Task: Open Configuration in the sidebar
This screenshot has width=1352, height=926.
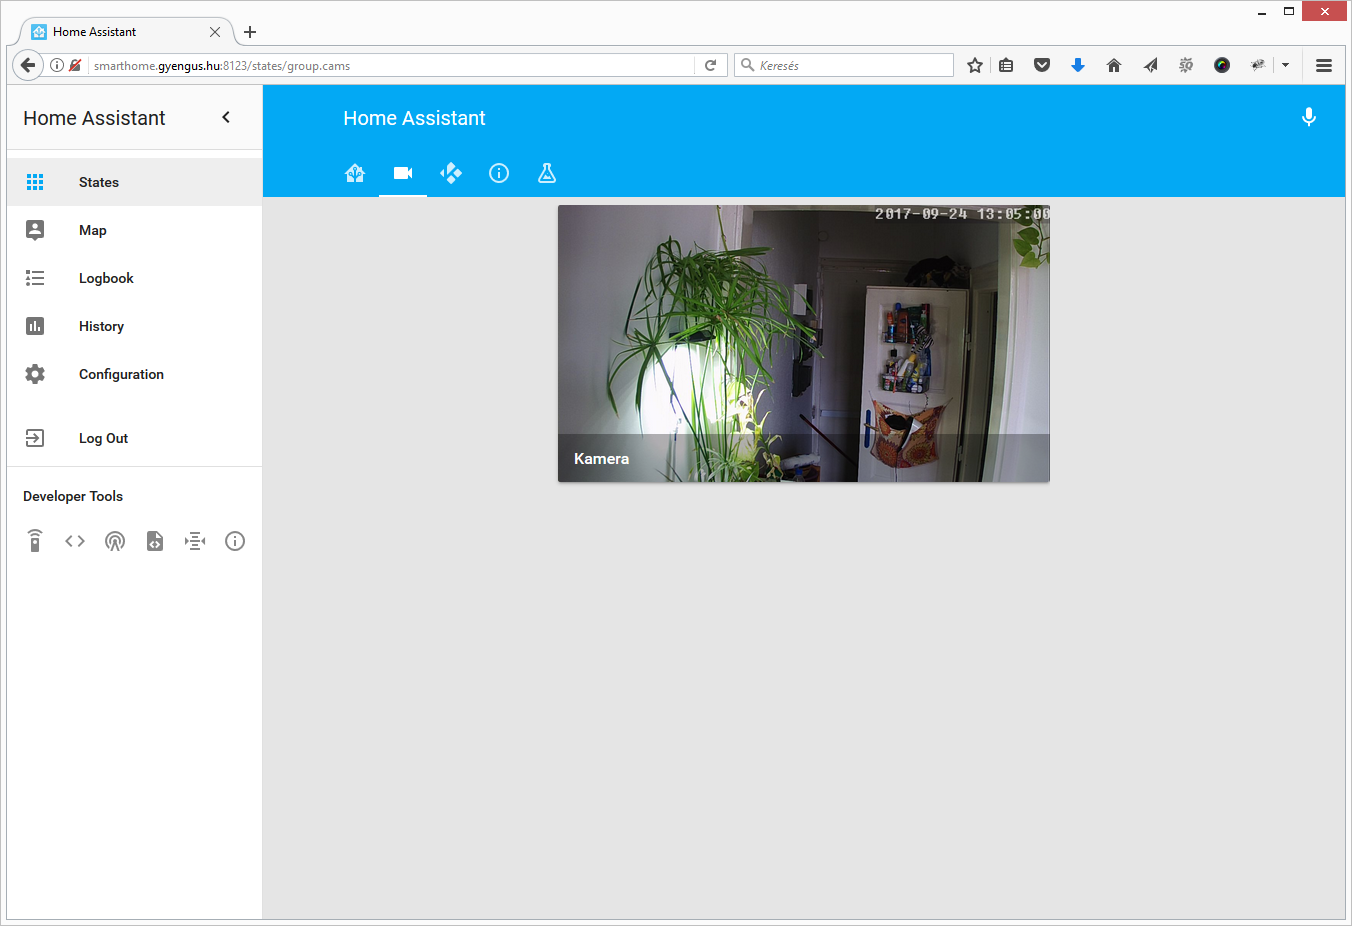Action: click(121, 374)
